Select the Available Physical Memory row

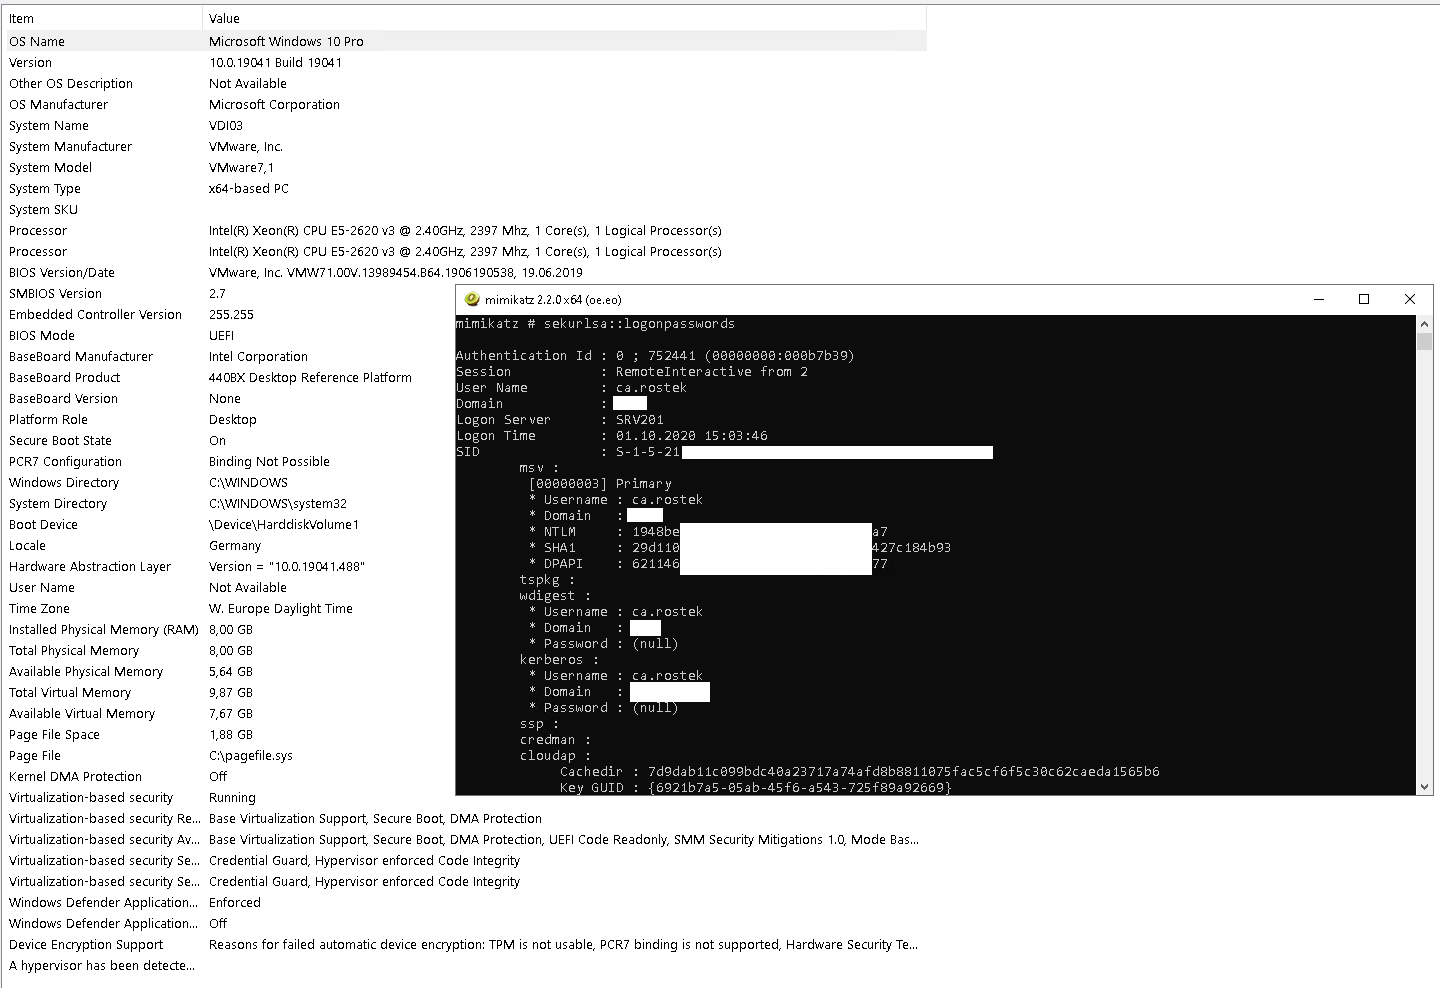click(228, 671)
